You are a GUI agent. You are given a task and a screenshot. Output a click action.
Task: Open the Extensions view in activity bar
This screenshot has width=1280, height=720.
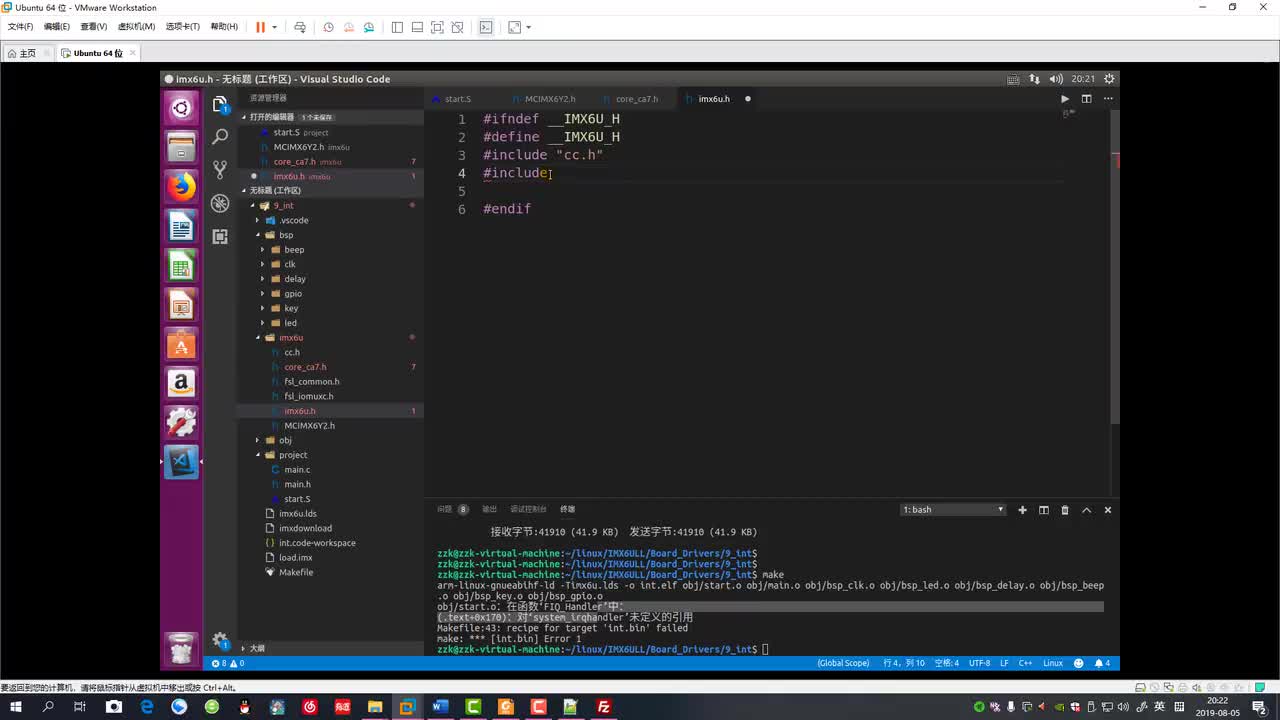pyautogui.click(x=220, y=236)
